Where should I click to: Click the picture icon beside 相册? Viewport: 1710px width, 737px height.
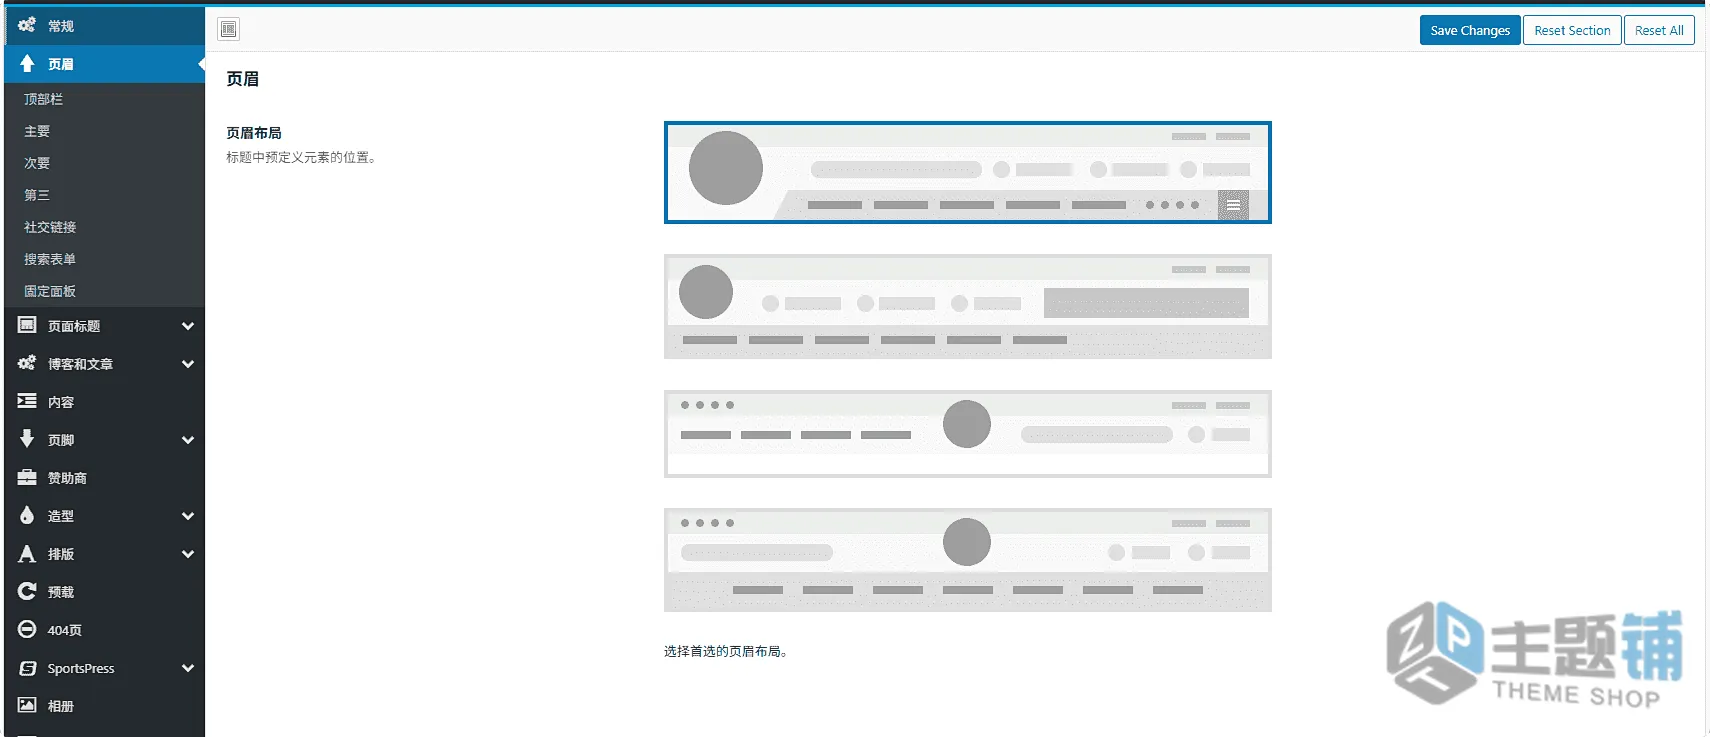[27, 705]
